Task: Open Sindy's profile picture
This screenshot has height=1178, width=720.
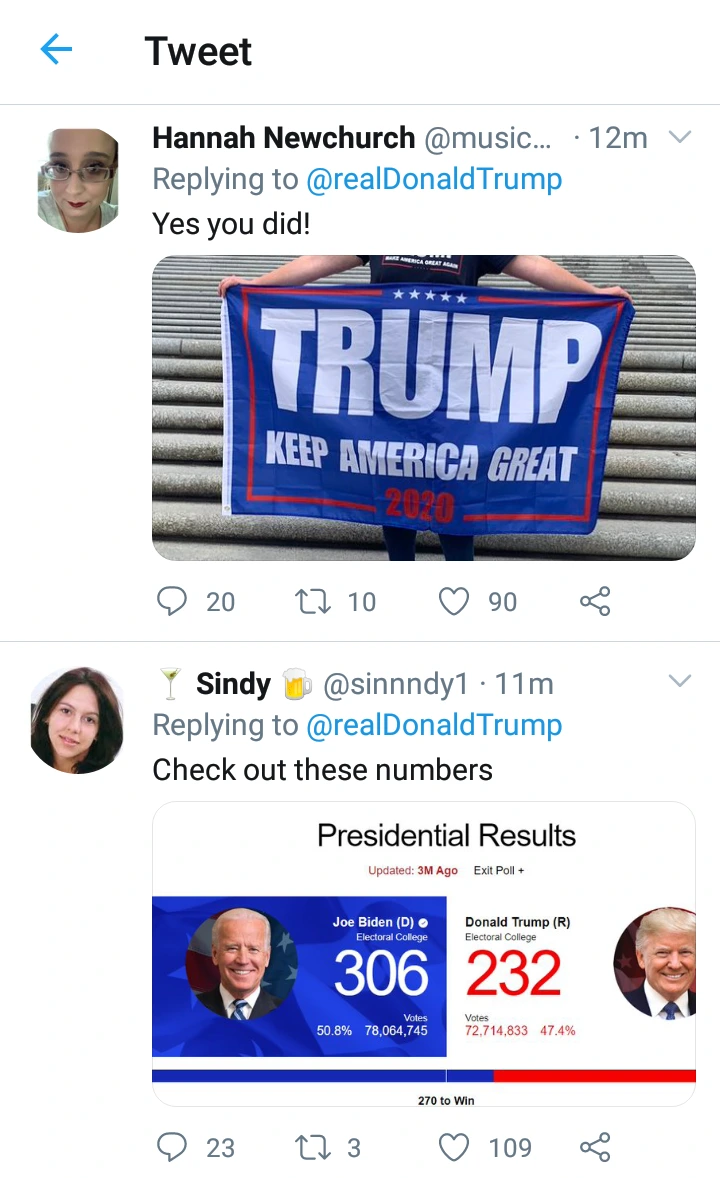Action: (x=77, y=720)
